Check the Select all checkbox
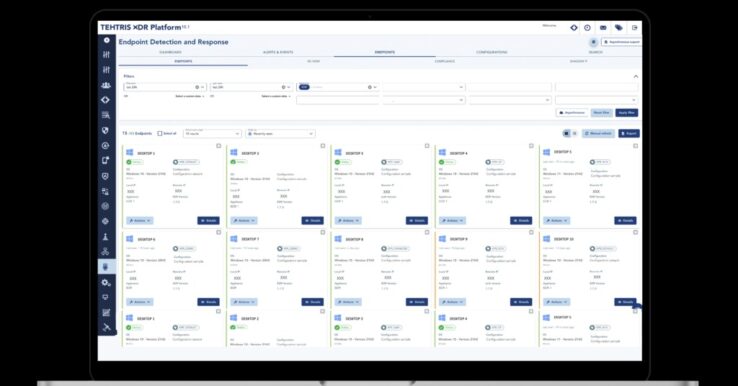The width and height of the screenshot is (738, 386). [160, 134]
